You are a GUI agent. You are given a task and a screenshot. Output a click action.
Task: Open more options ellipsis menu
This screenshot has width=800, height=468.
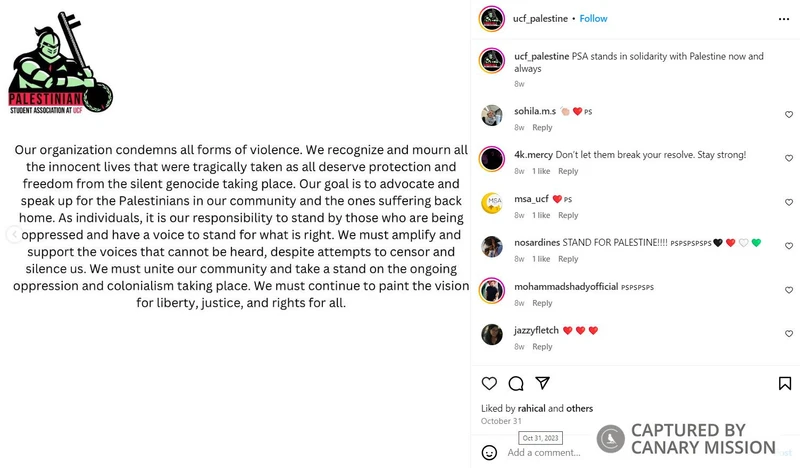[x=785, y=18]
